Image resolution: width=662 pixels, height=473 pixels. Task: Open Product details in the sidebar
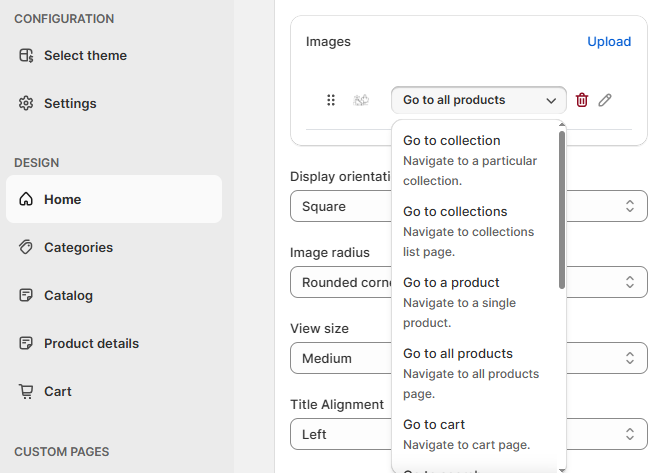click(x=114, y=343)
